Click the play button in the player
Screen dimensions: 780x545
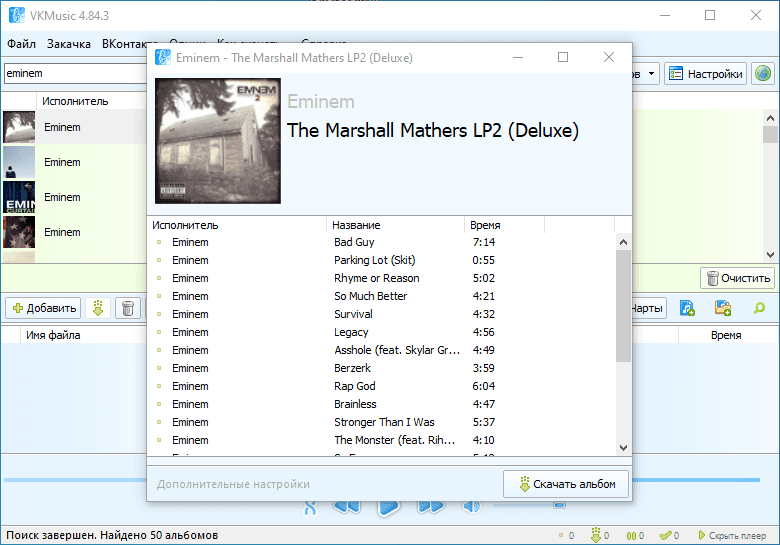[x=389, y=508]
